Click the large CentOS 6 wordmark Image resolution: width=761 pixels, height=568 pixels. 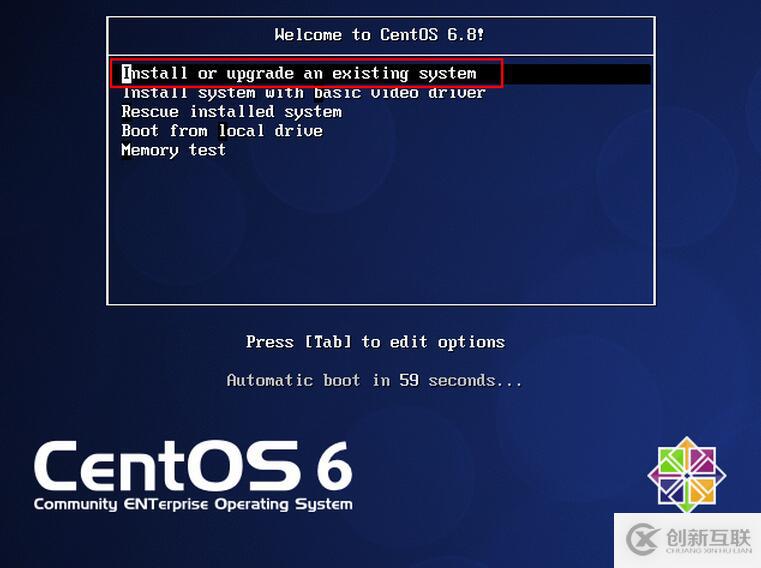click(x=193, y=467)
